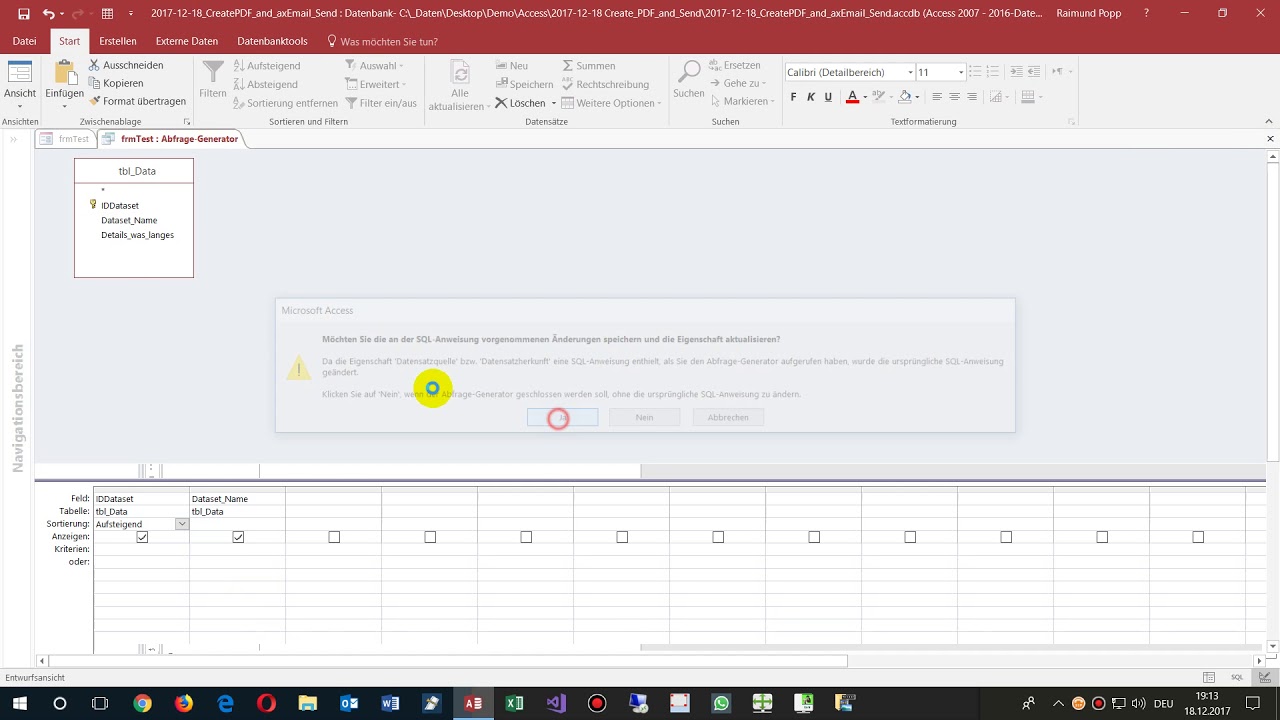Check Anzeigen box in sixth grid column

point(622,537)
